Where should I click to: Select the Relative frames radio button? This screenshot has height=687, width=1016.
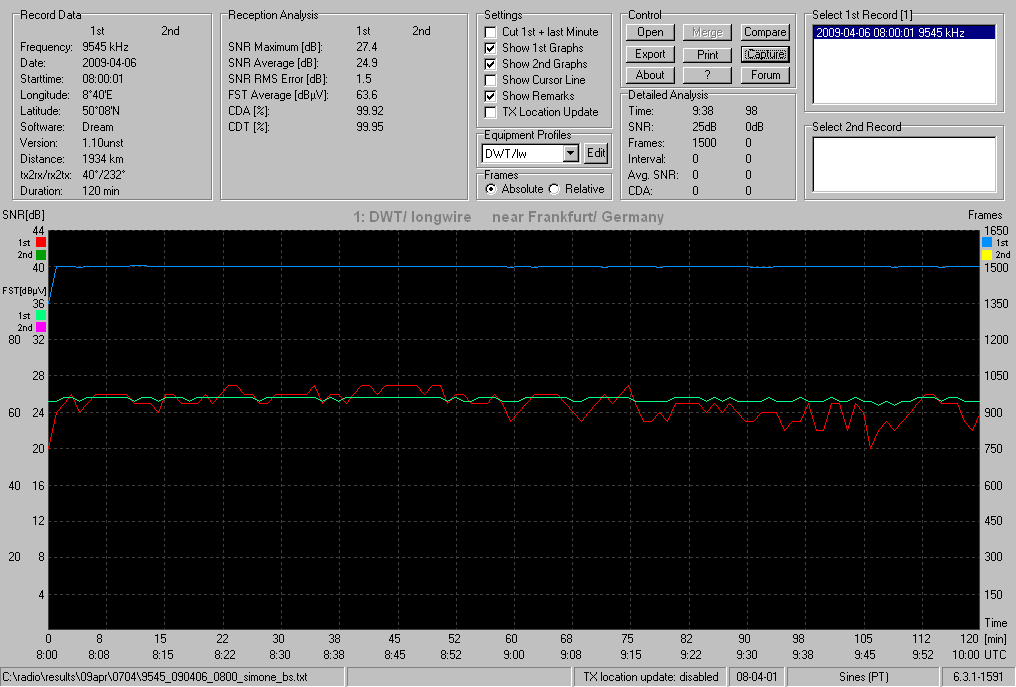[554, 189]
